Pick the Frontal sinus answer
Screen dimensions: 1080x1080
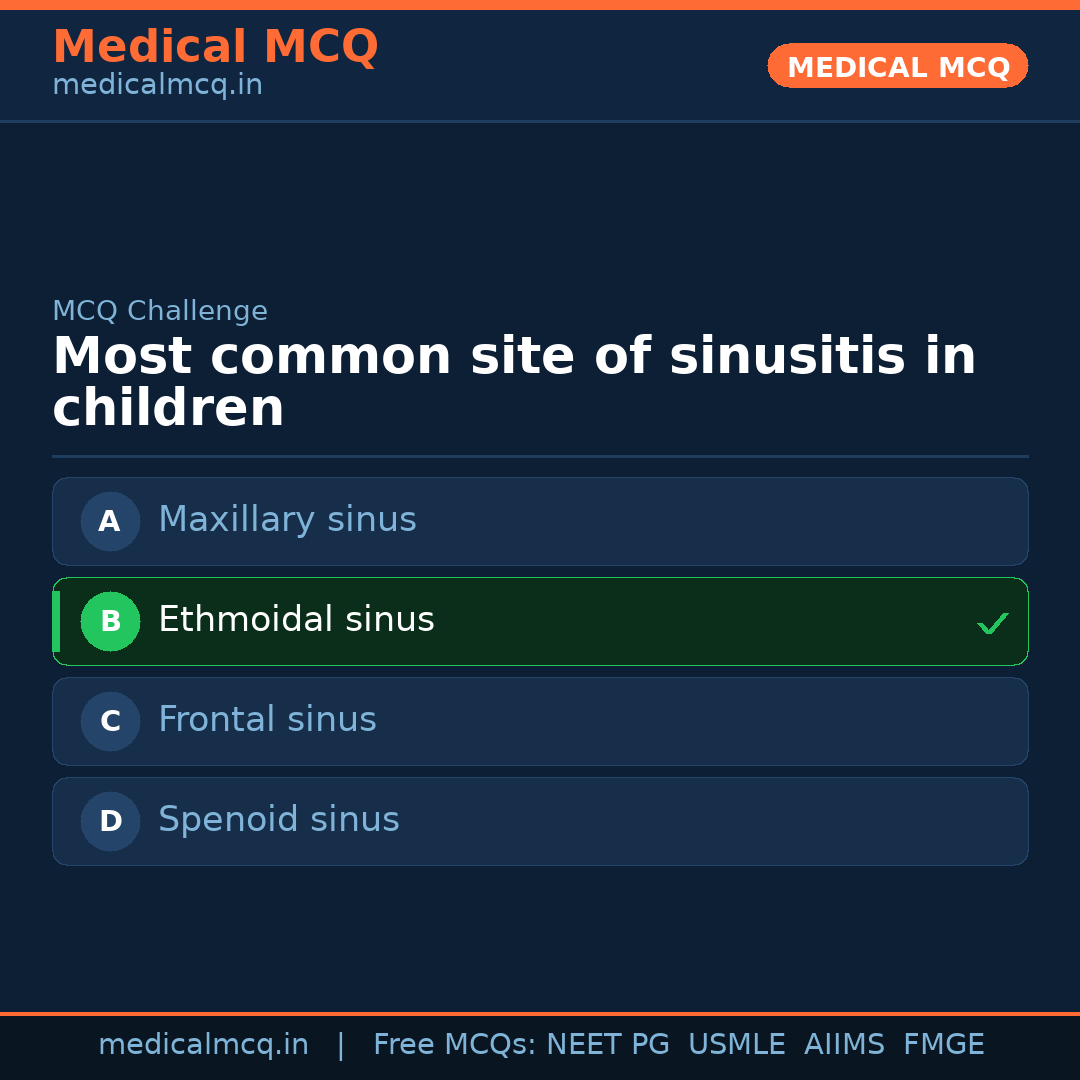267,720
